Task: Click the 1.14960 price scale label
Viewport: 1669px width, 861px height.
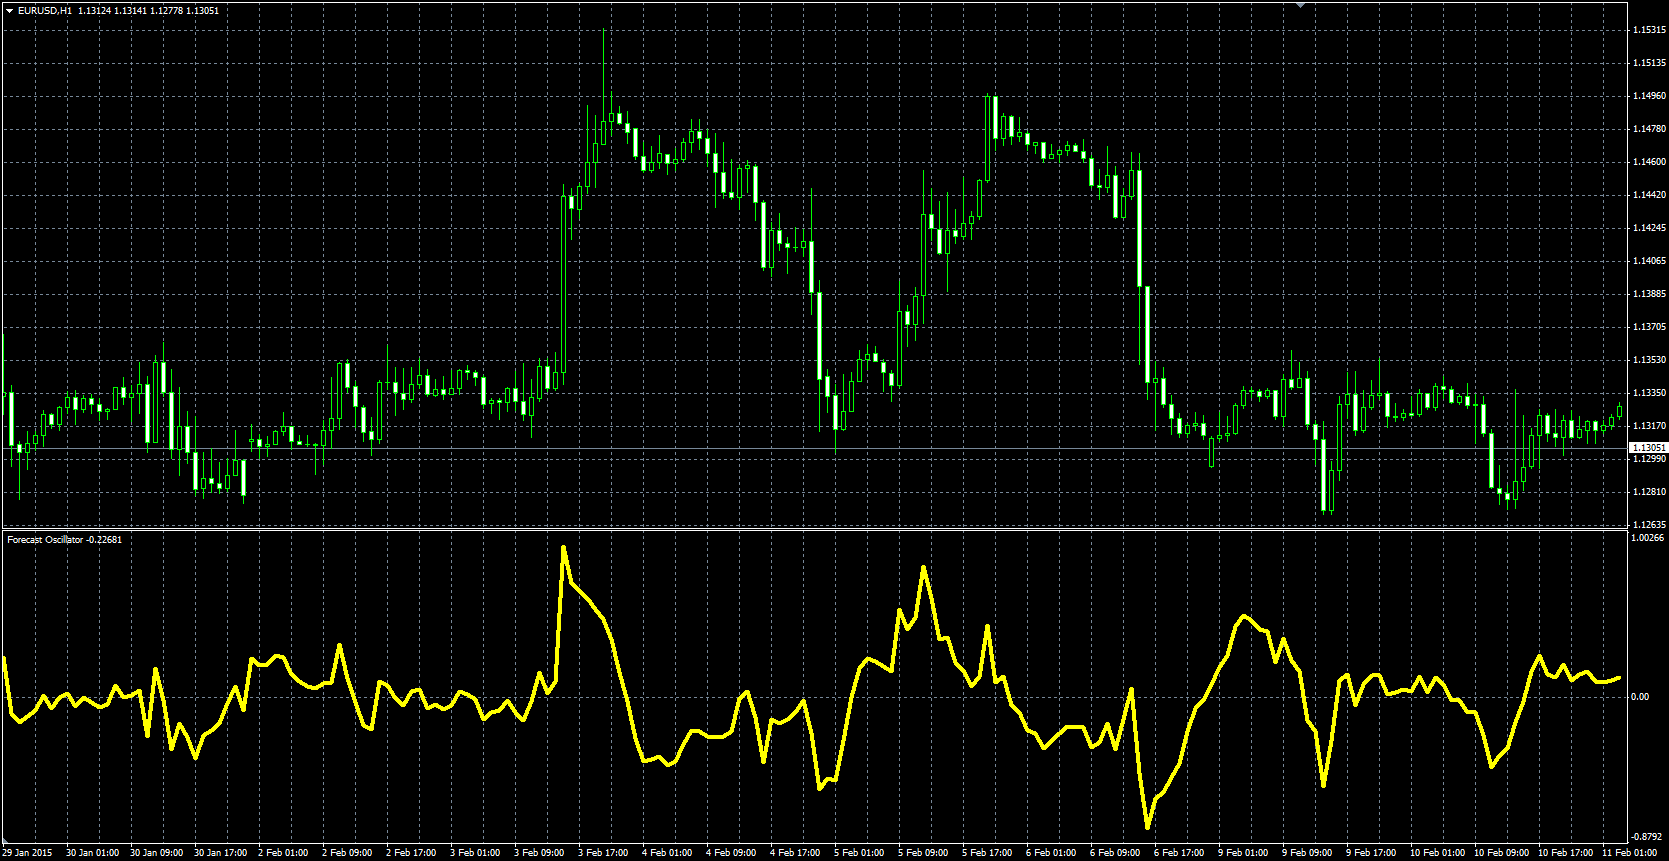Action: click(x=1649, y=96)
